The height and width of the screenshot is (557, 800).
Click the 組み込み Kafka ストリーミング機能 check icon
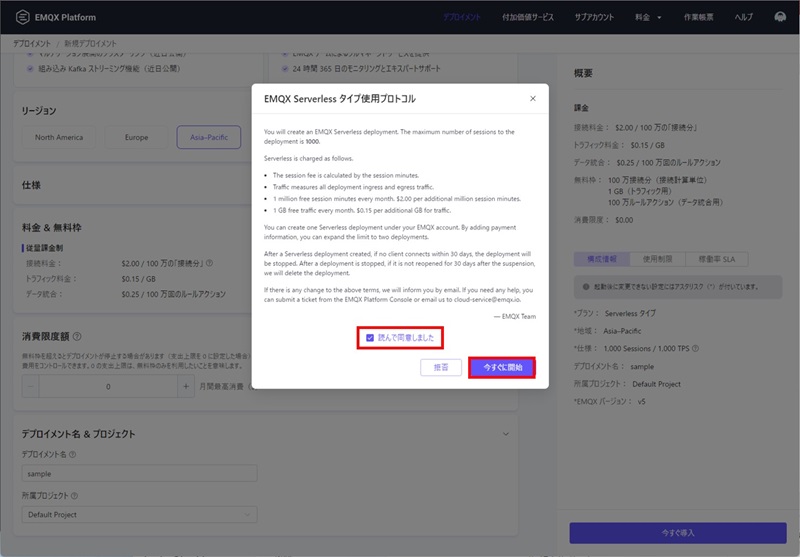click(x=30, y=68)
